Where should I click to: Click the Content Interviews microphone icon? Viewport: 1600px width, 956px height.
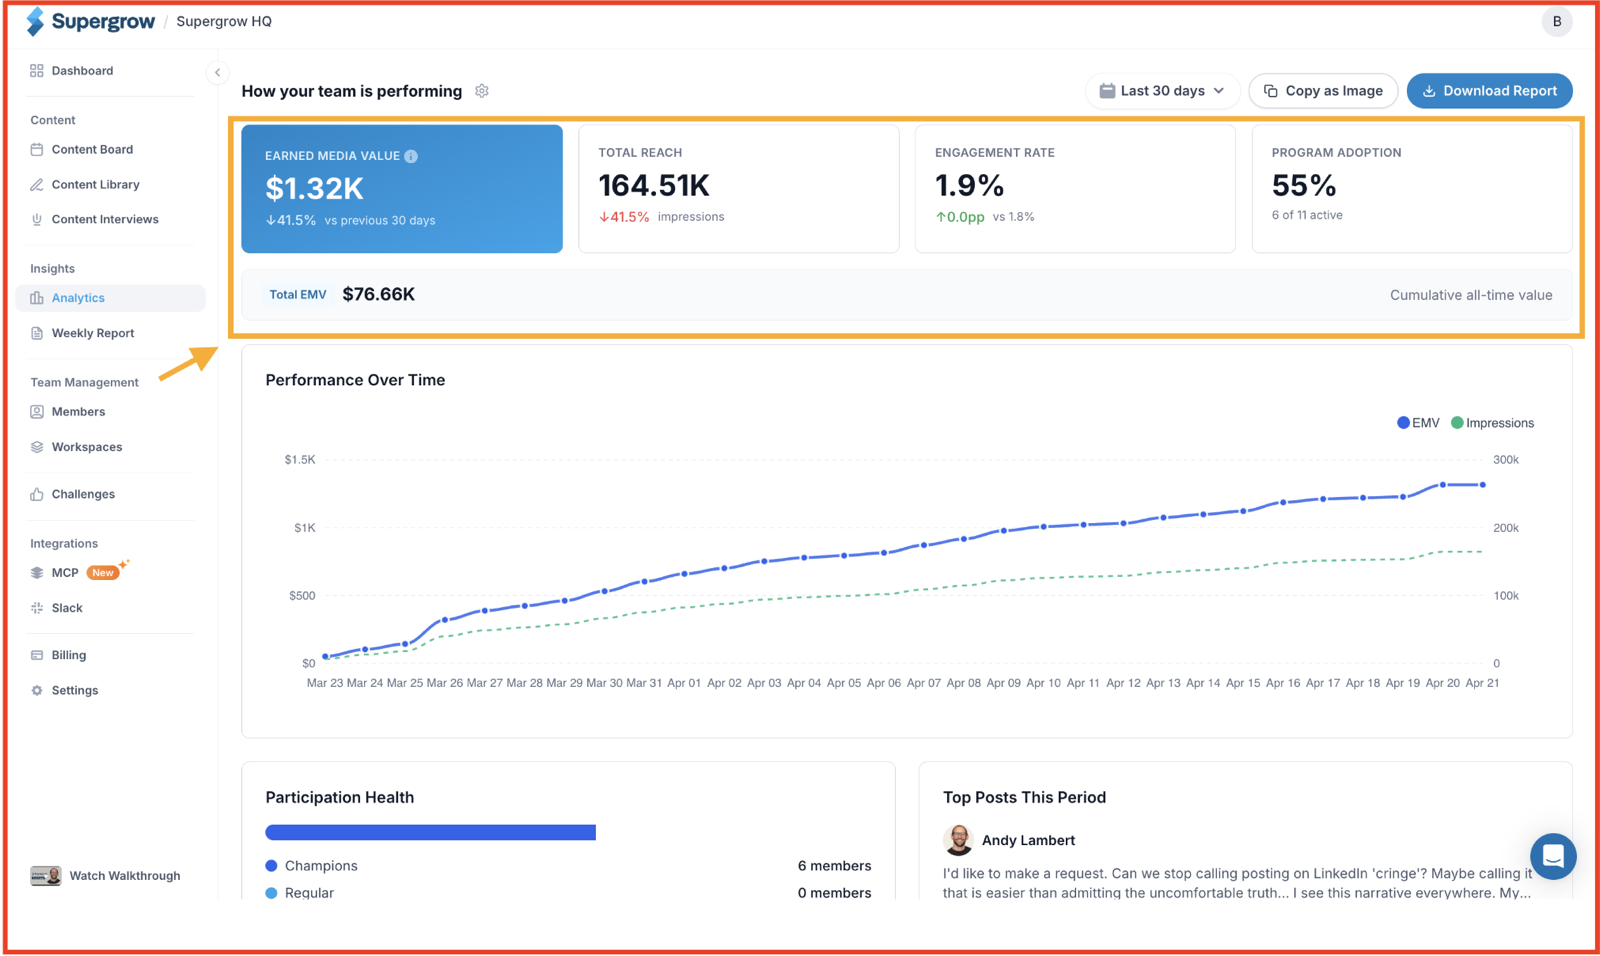(37, 220)
